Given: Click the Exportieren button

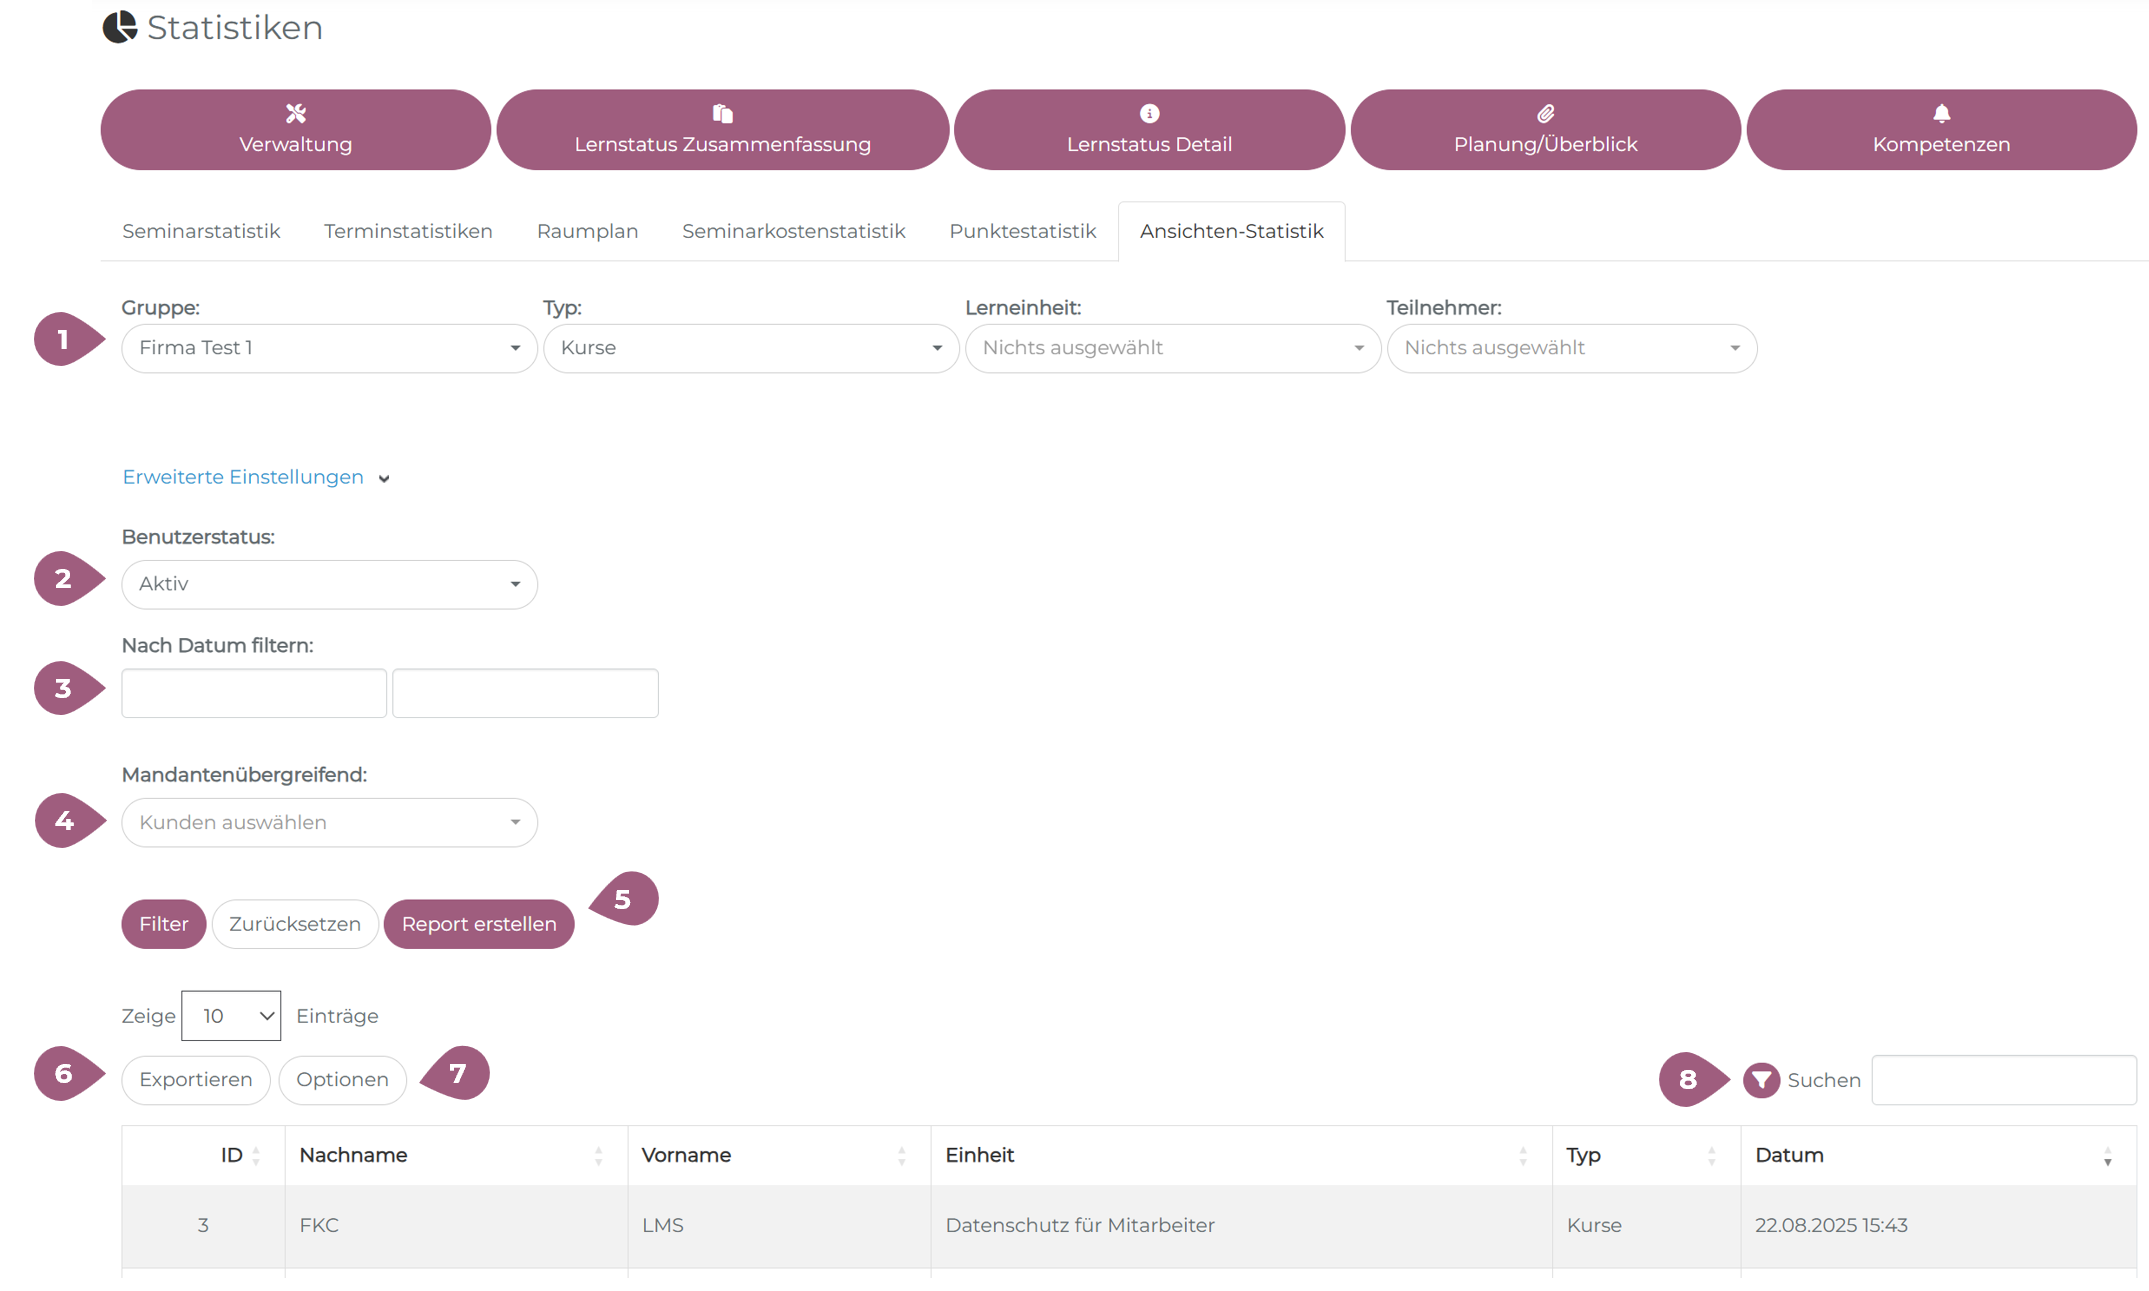Looking at the screenshot, I should 196,1080.
